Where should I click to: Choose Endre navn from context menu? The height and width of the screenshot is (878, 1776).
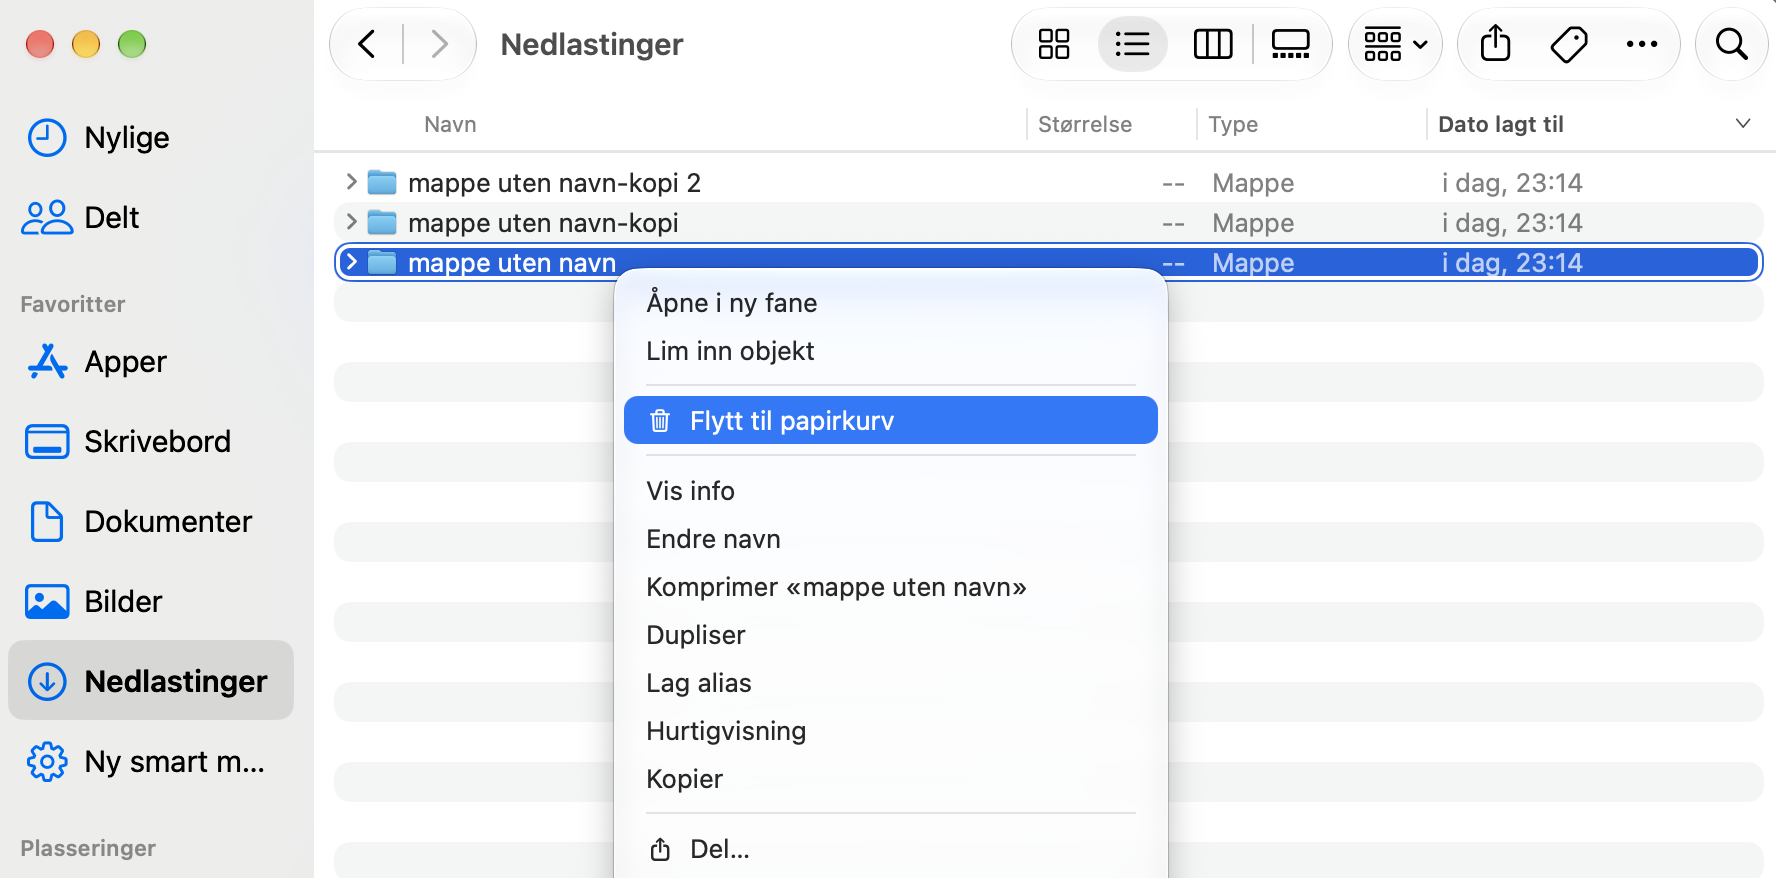pos(890,539)
